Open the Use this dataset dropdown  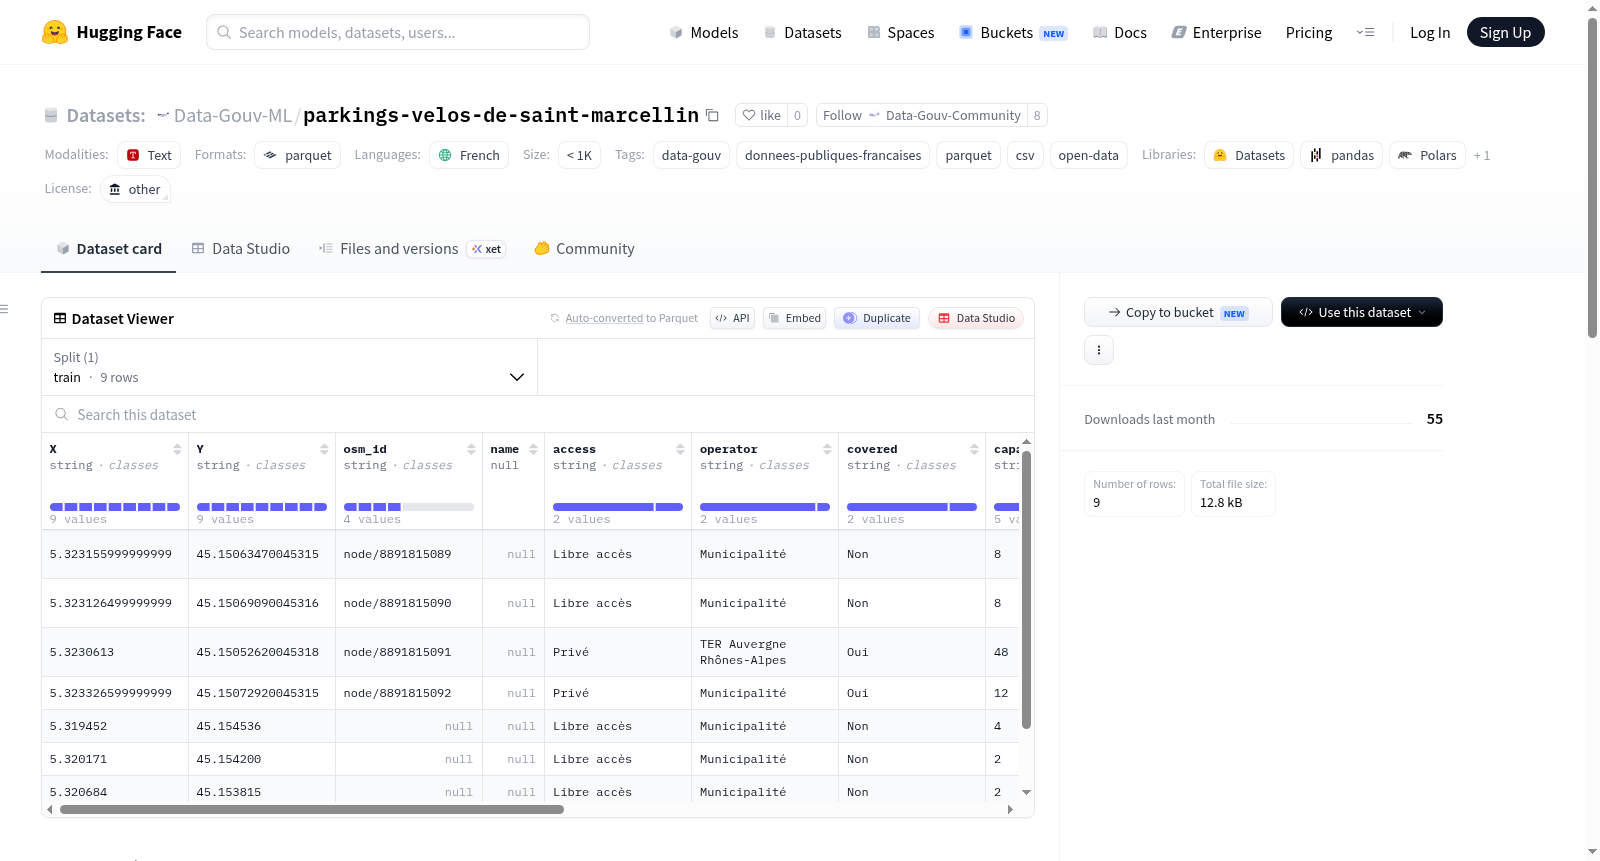(x=1362, y=312)
